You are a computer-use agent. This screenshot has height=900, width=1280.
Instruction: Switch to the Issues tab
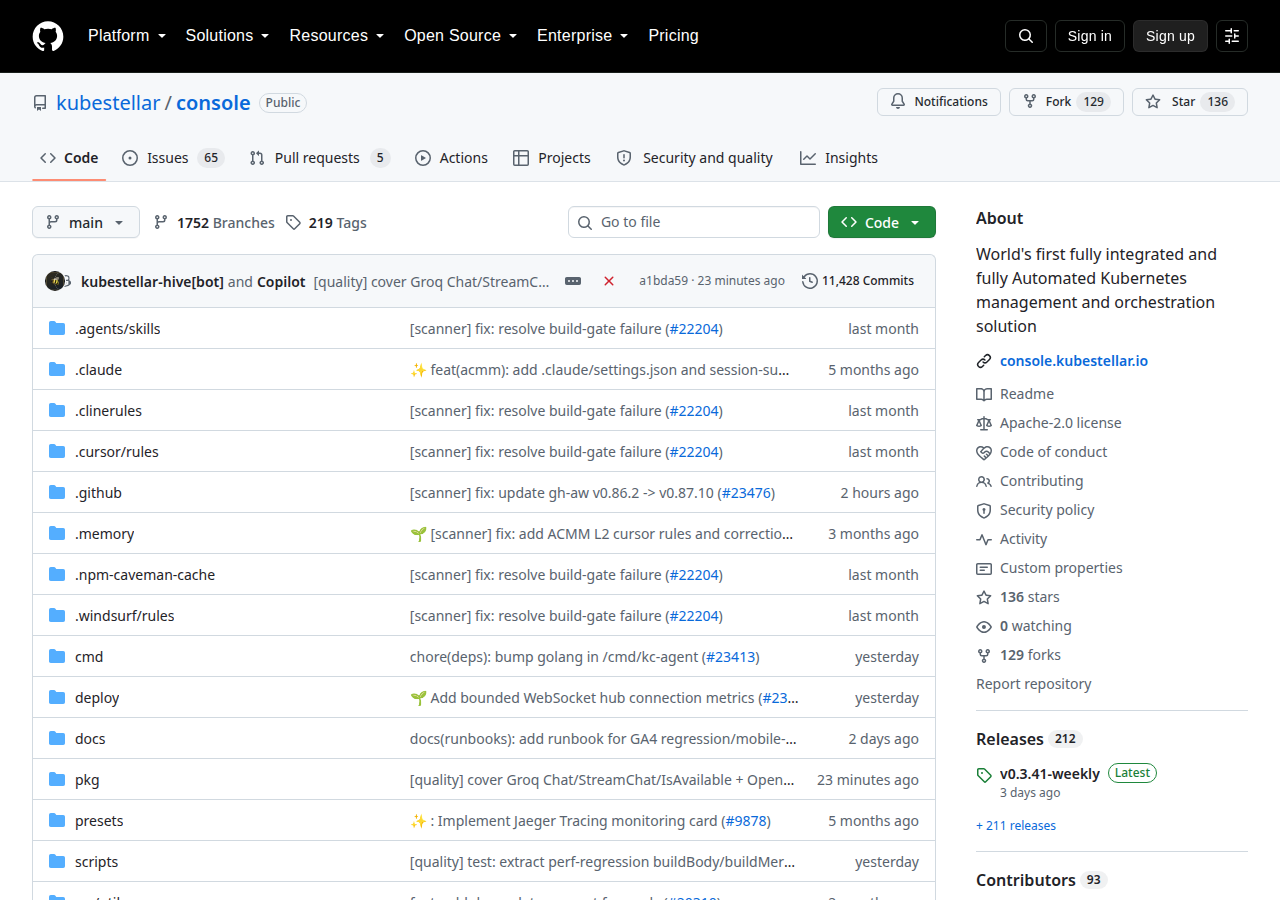click(173, 158)
